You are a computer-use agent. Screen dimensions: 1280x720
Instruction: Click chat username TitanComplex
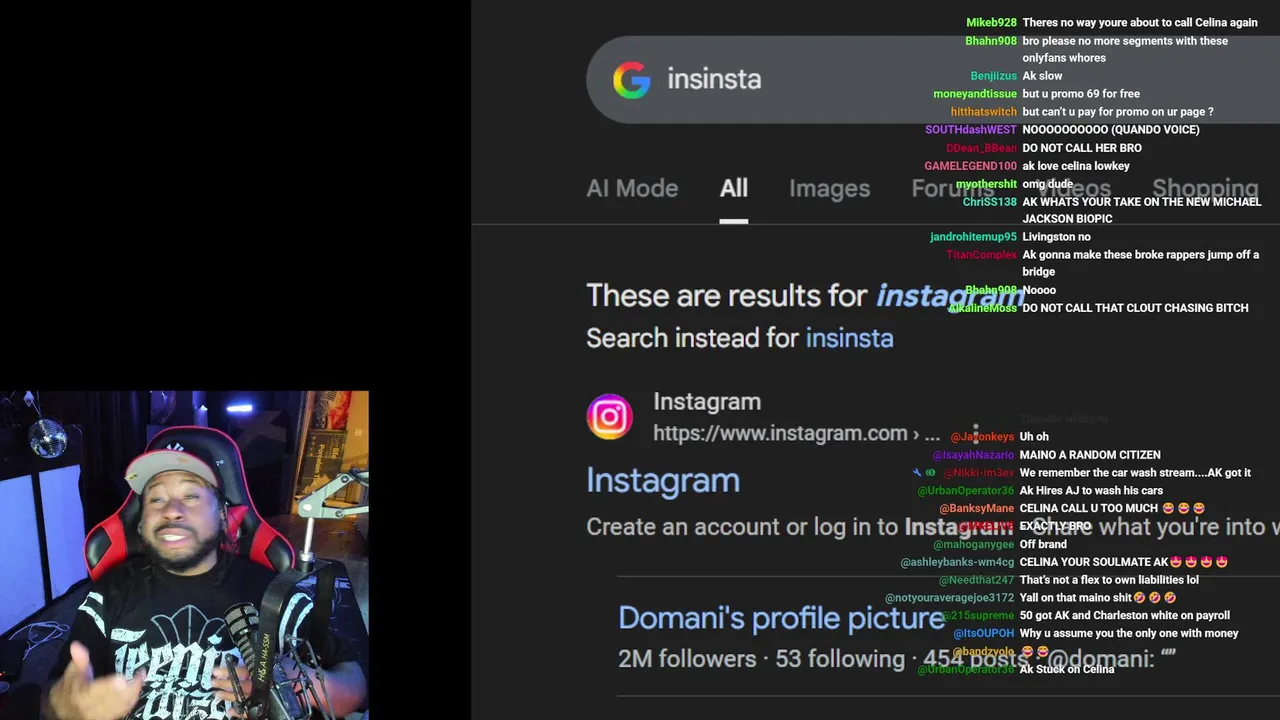982,255
